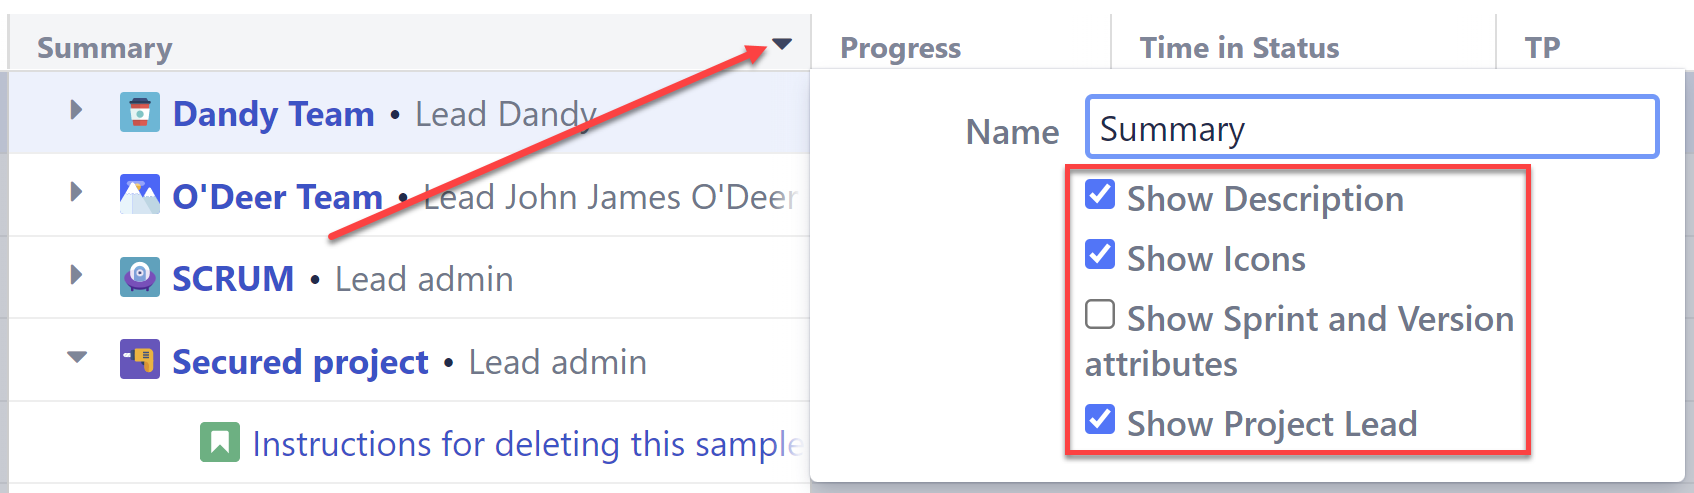Expand the SCRUM project row

tap(77, 275)
